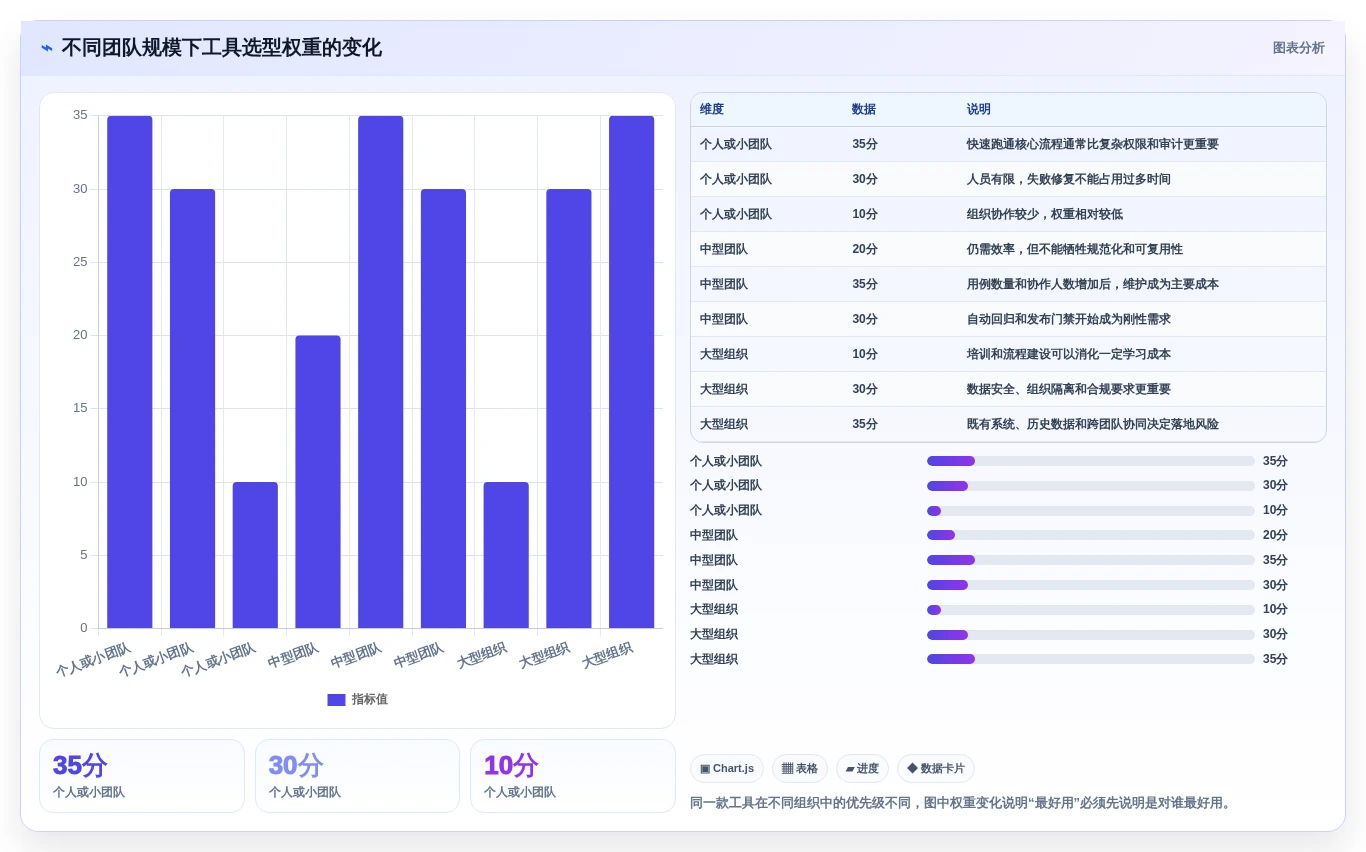Click the 个人或小团队 chart bar reaching 35
Viewport: 1366px width, 852px height.
click(x=130, y=372)
